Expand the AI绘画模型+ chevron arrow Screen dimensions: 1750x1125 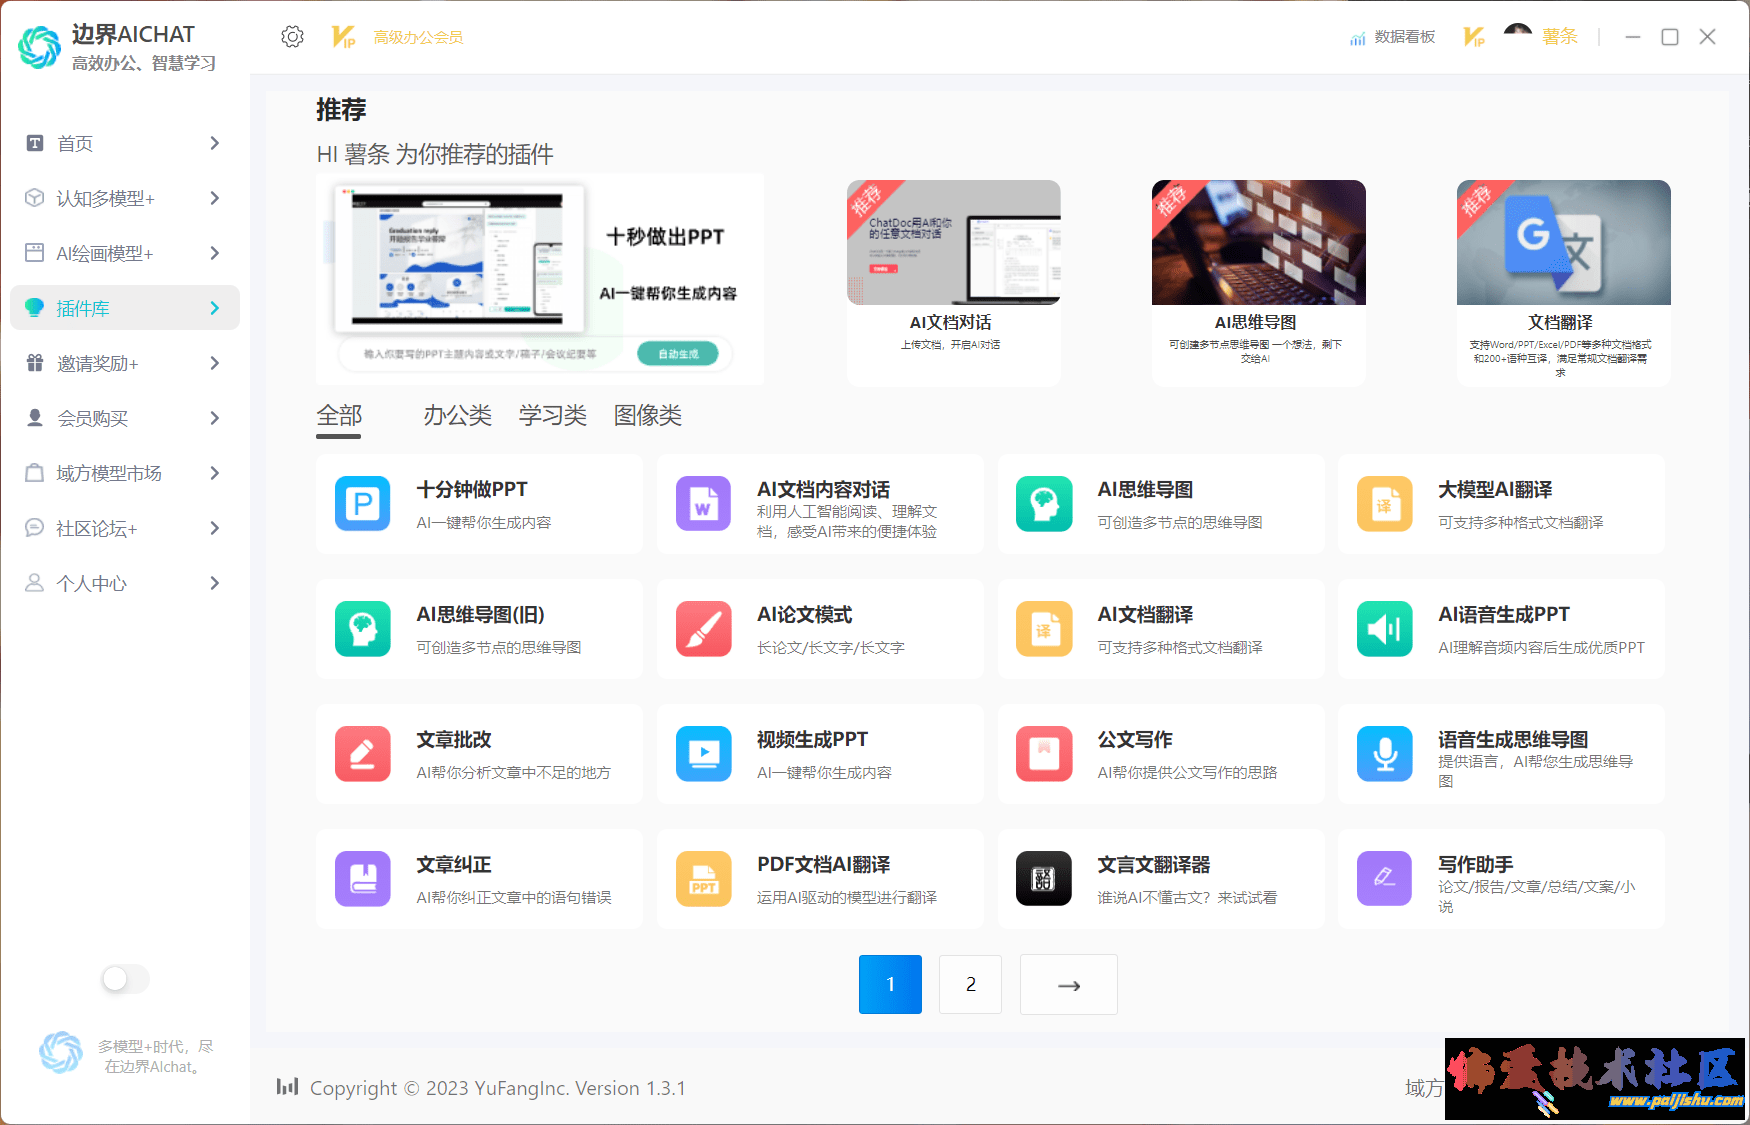[214, 253]
